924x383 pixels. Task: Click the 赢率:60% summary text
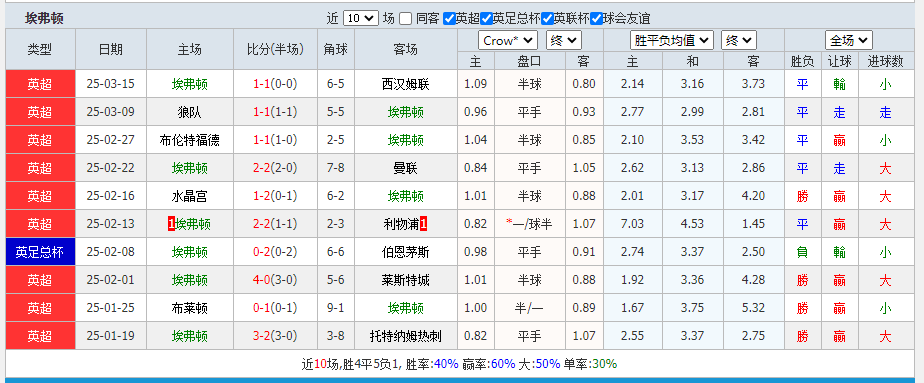(489, 364)
